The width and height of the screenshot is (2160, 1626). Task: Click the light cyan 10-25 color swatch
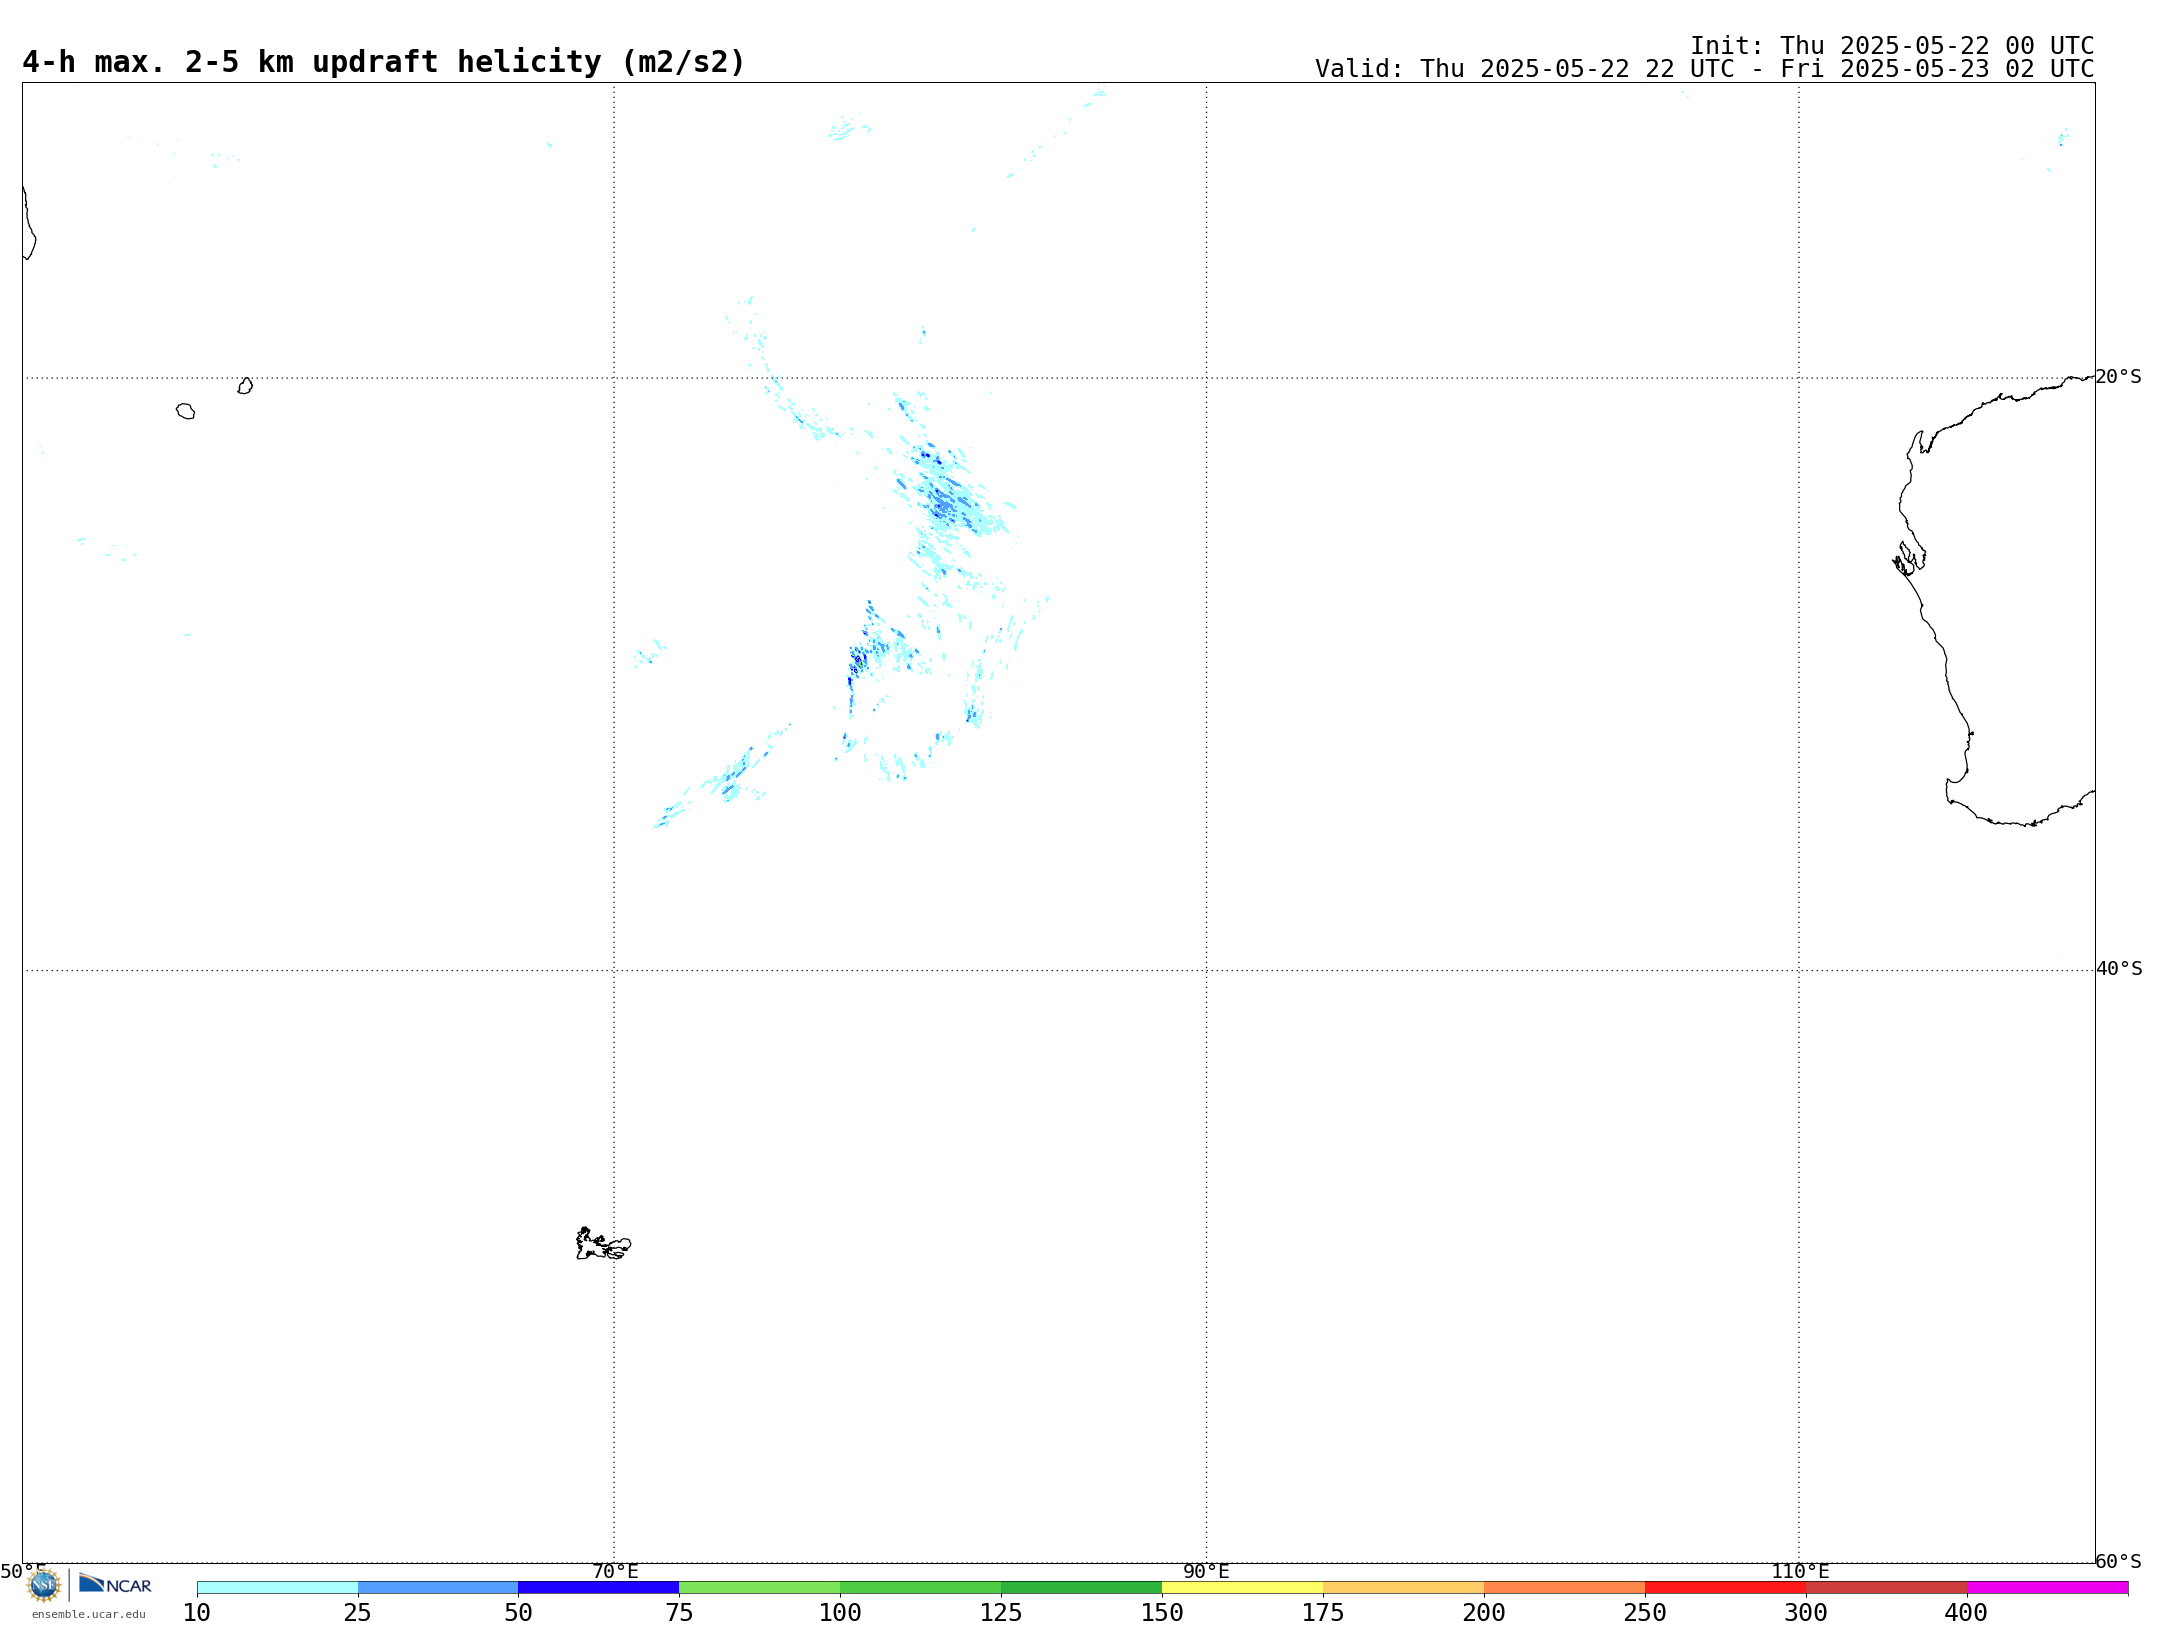click(277, 1587)
